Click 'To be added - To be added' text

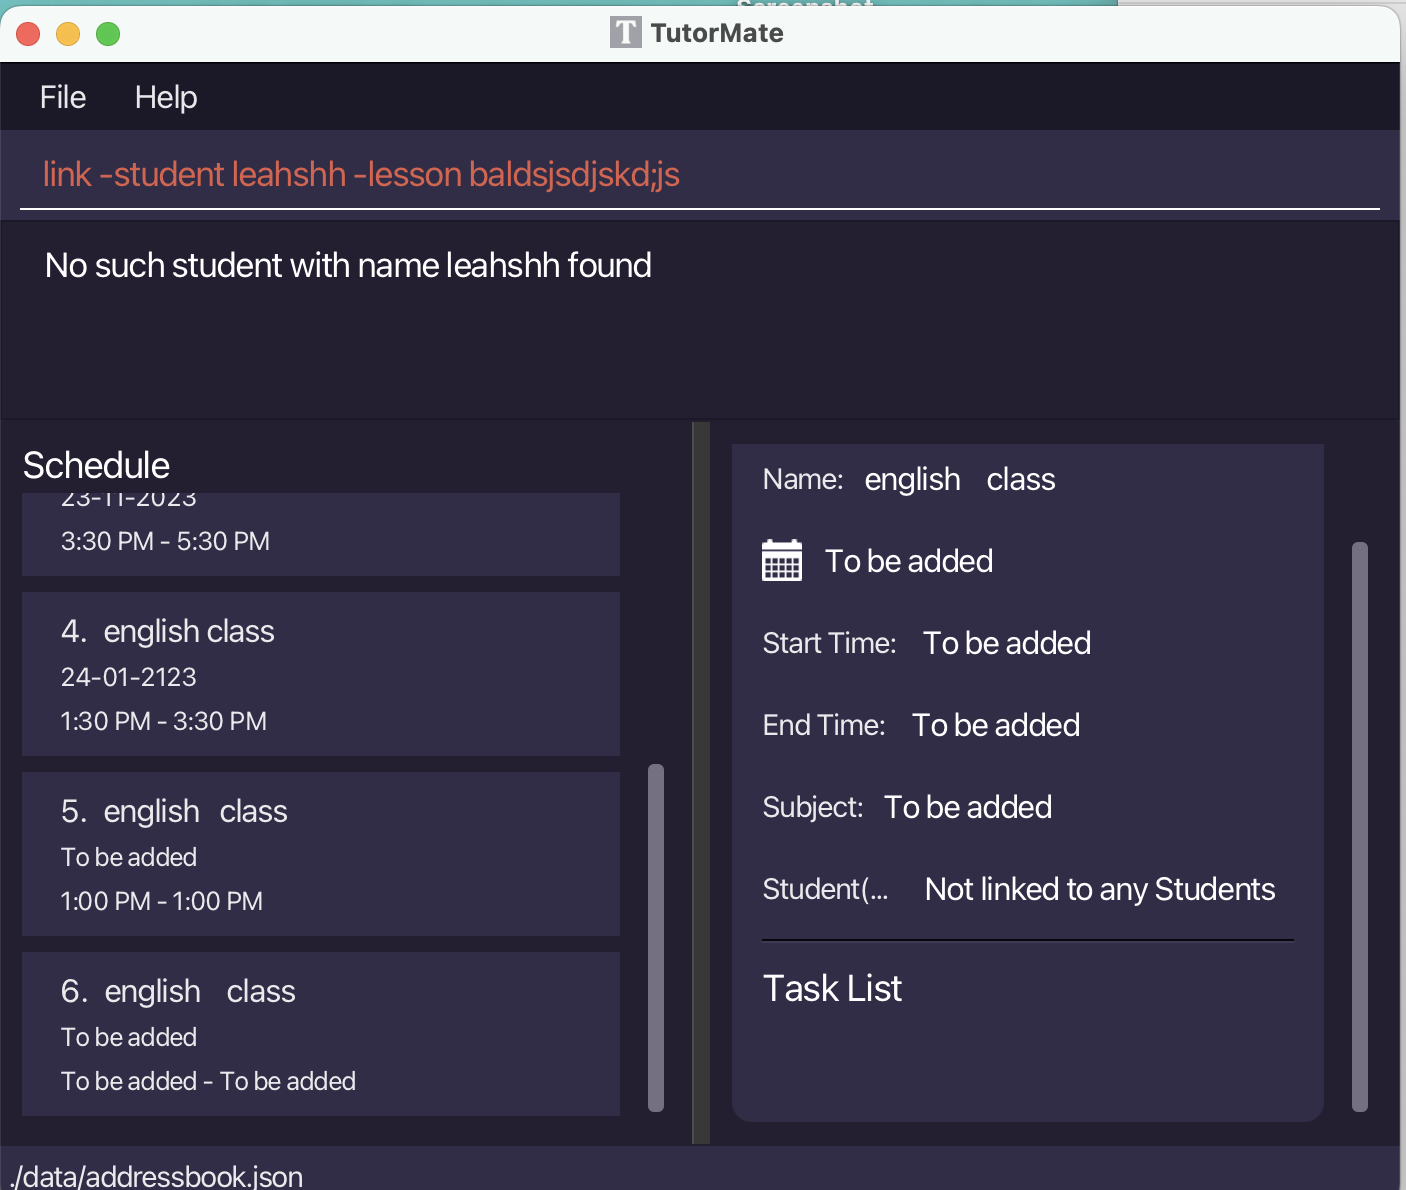point(208,1081)
